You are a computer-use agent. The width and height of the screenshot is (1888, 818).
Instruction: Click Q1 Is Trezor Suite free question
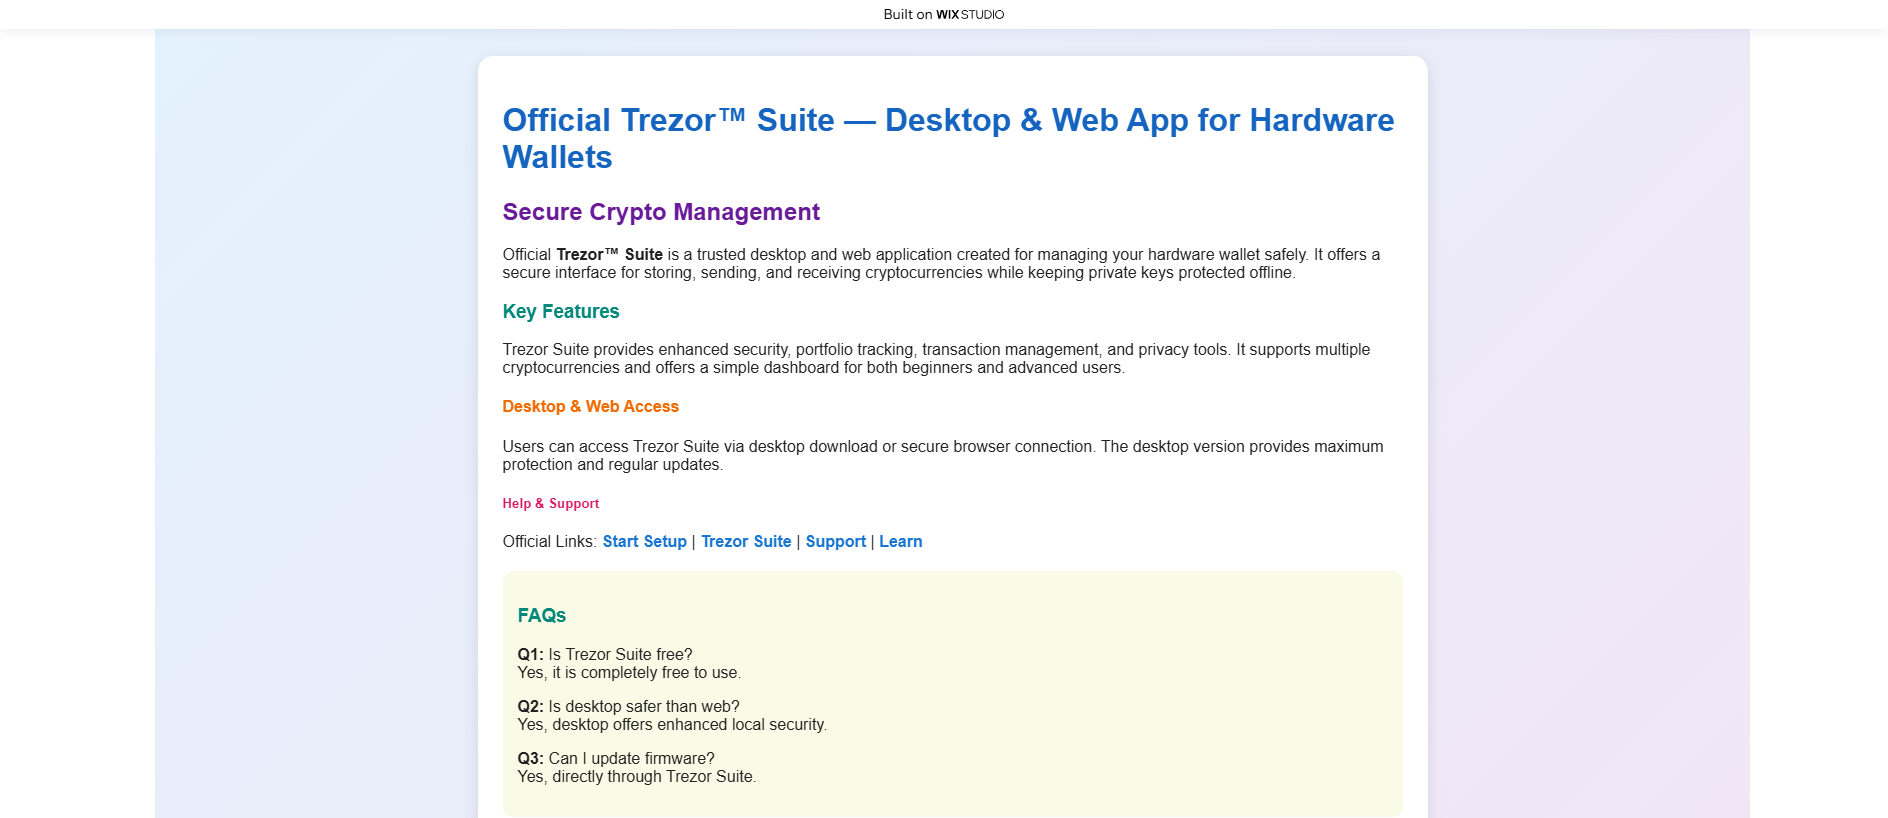click(x=604, y=654)
